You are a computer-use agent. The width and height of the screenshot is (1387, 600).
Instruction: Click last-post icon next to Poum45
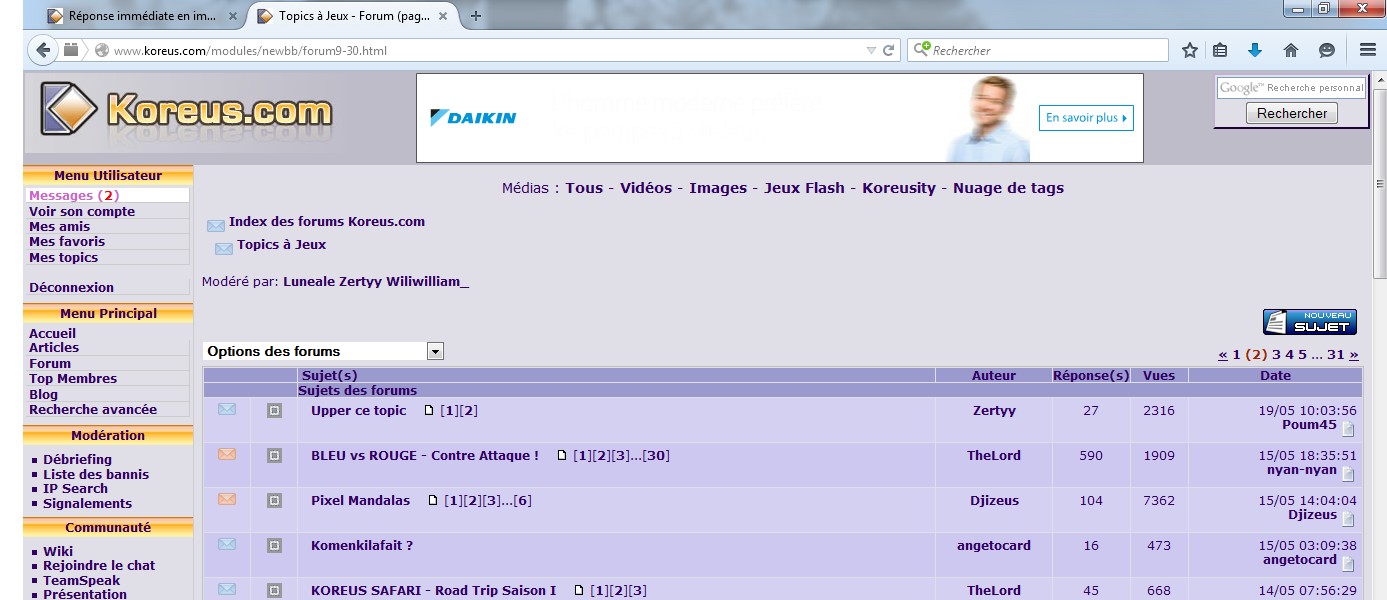pyautogui.click(x=1348, y=429)
